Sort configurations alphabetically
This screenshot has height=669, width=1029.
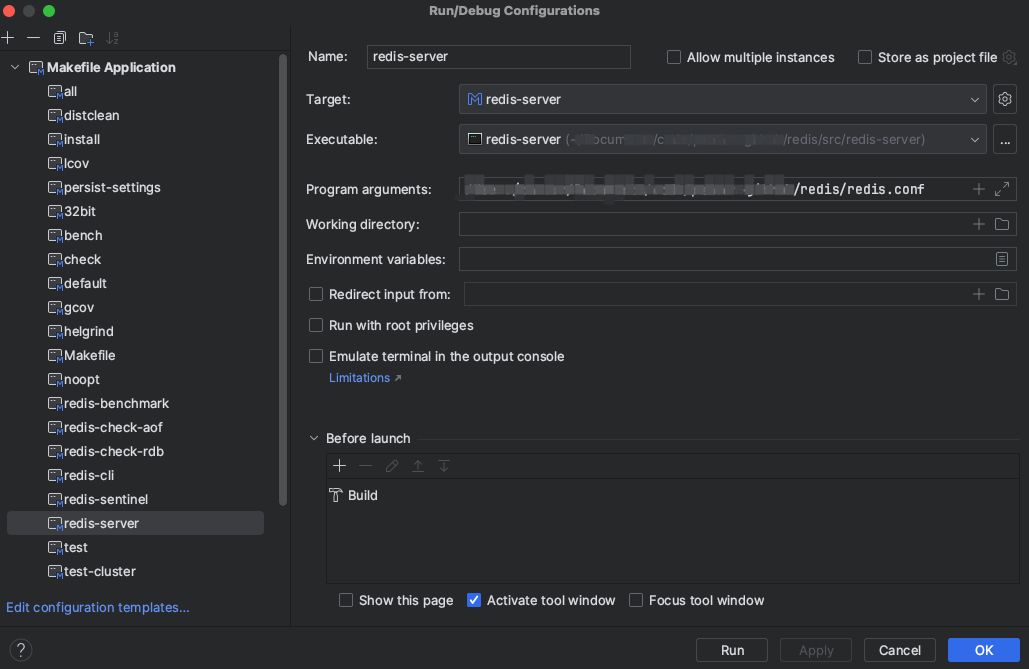coord(112,38)
